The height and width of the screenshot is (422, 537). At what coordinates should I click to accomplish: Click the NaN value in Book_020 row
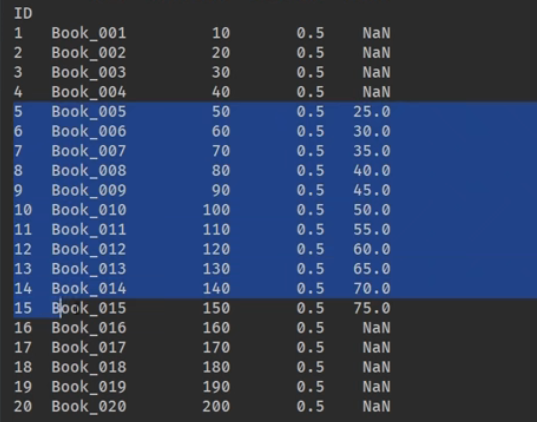tap(376, 406)
